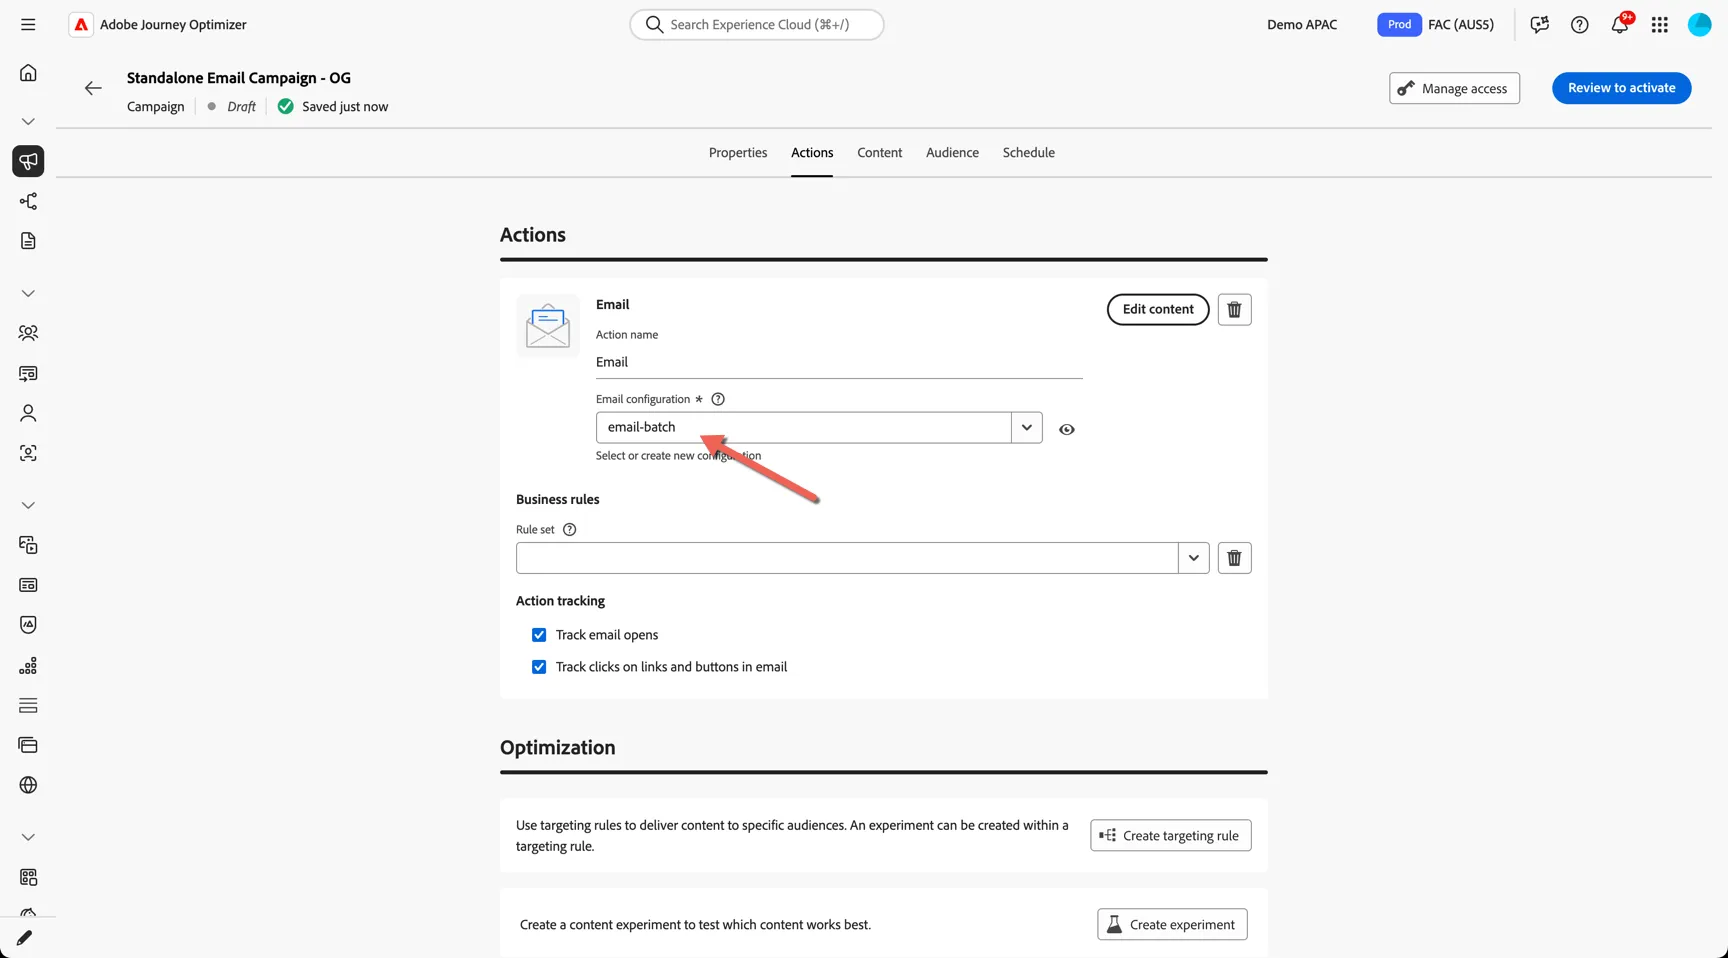Switch to the Schedule tab
The width and height of the screenshot is (1728, 958).
click(x=1028, y=153)
